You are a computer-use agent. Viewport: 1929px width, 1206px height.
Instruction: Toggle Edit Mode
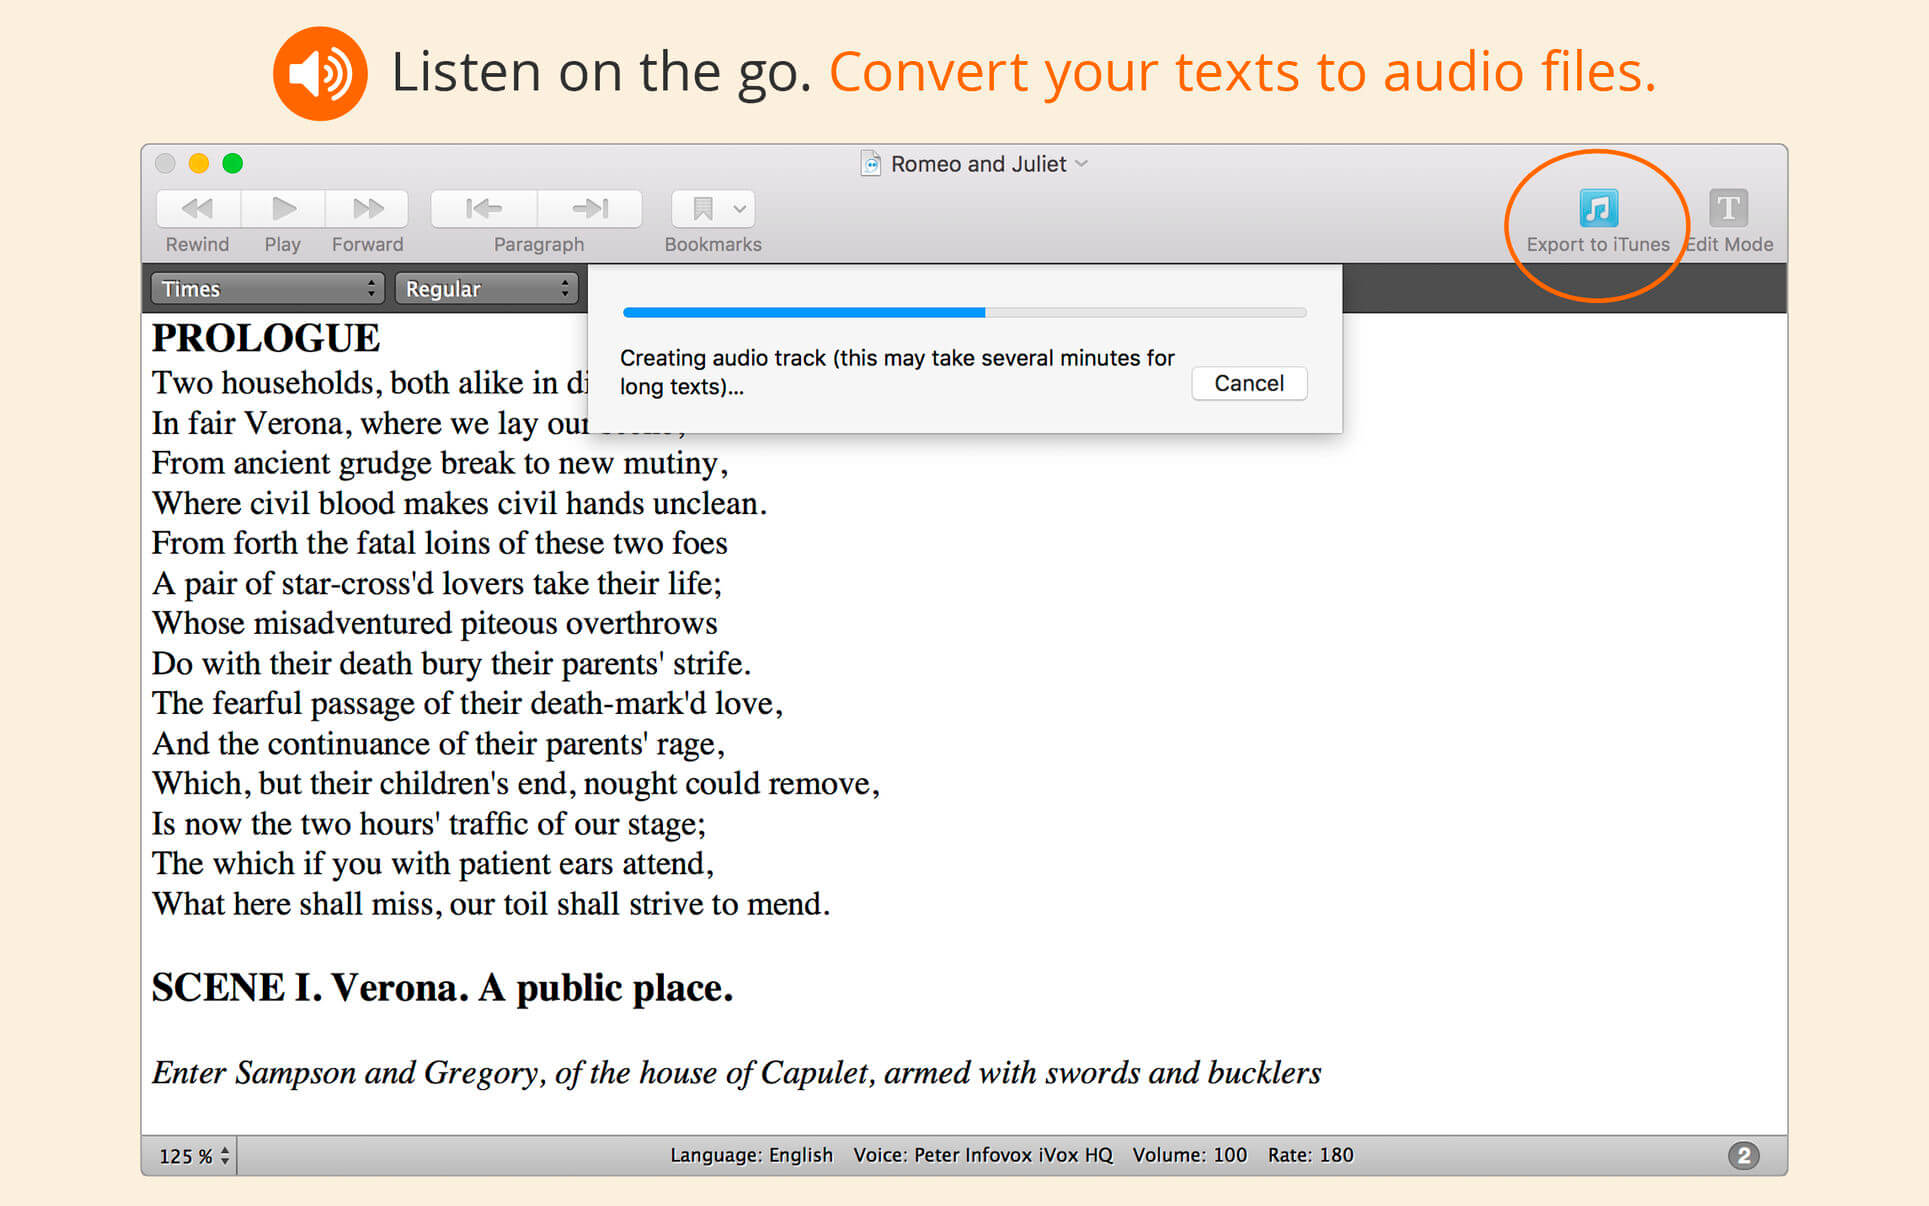1727,208
